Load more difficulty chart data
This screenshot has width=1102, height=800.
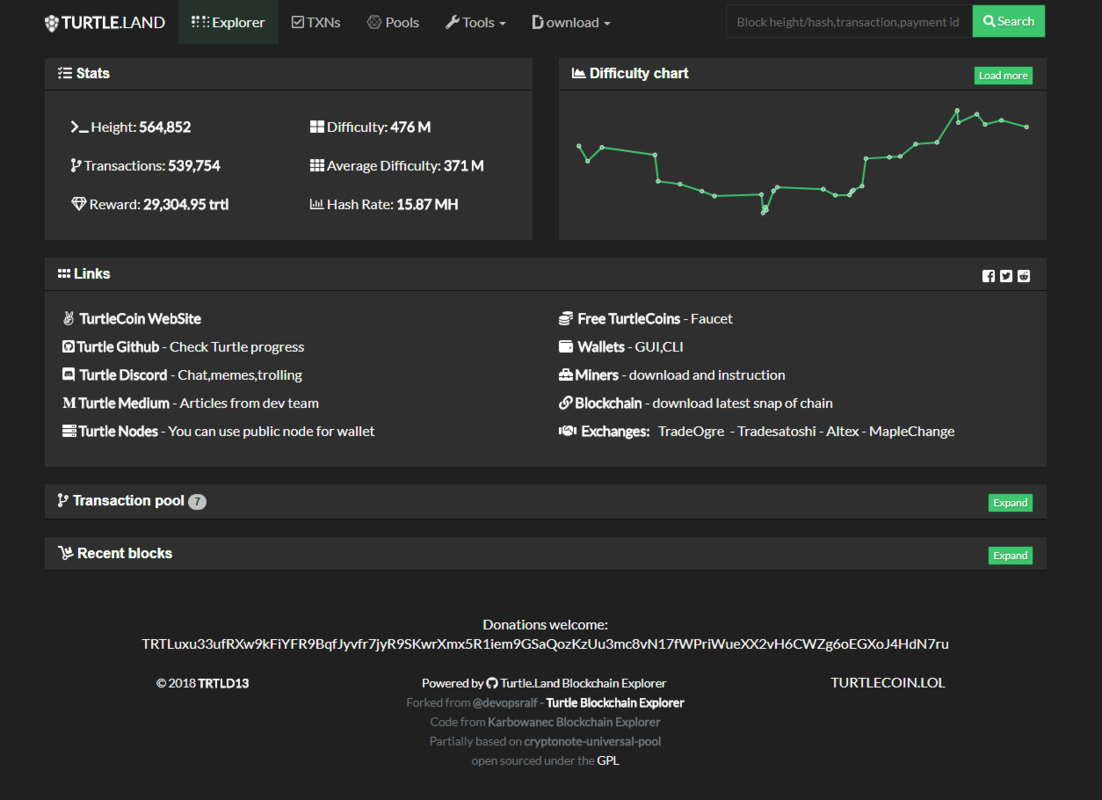tap(1003, 75)
